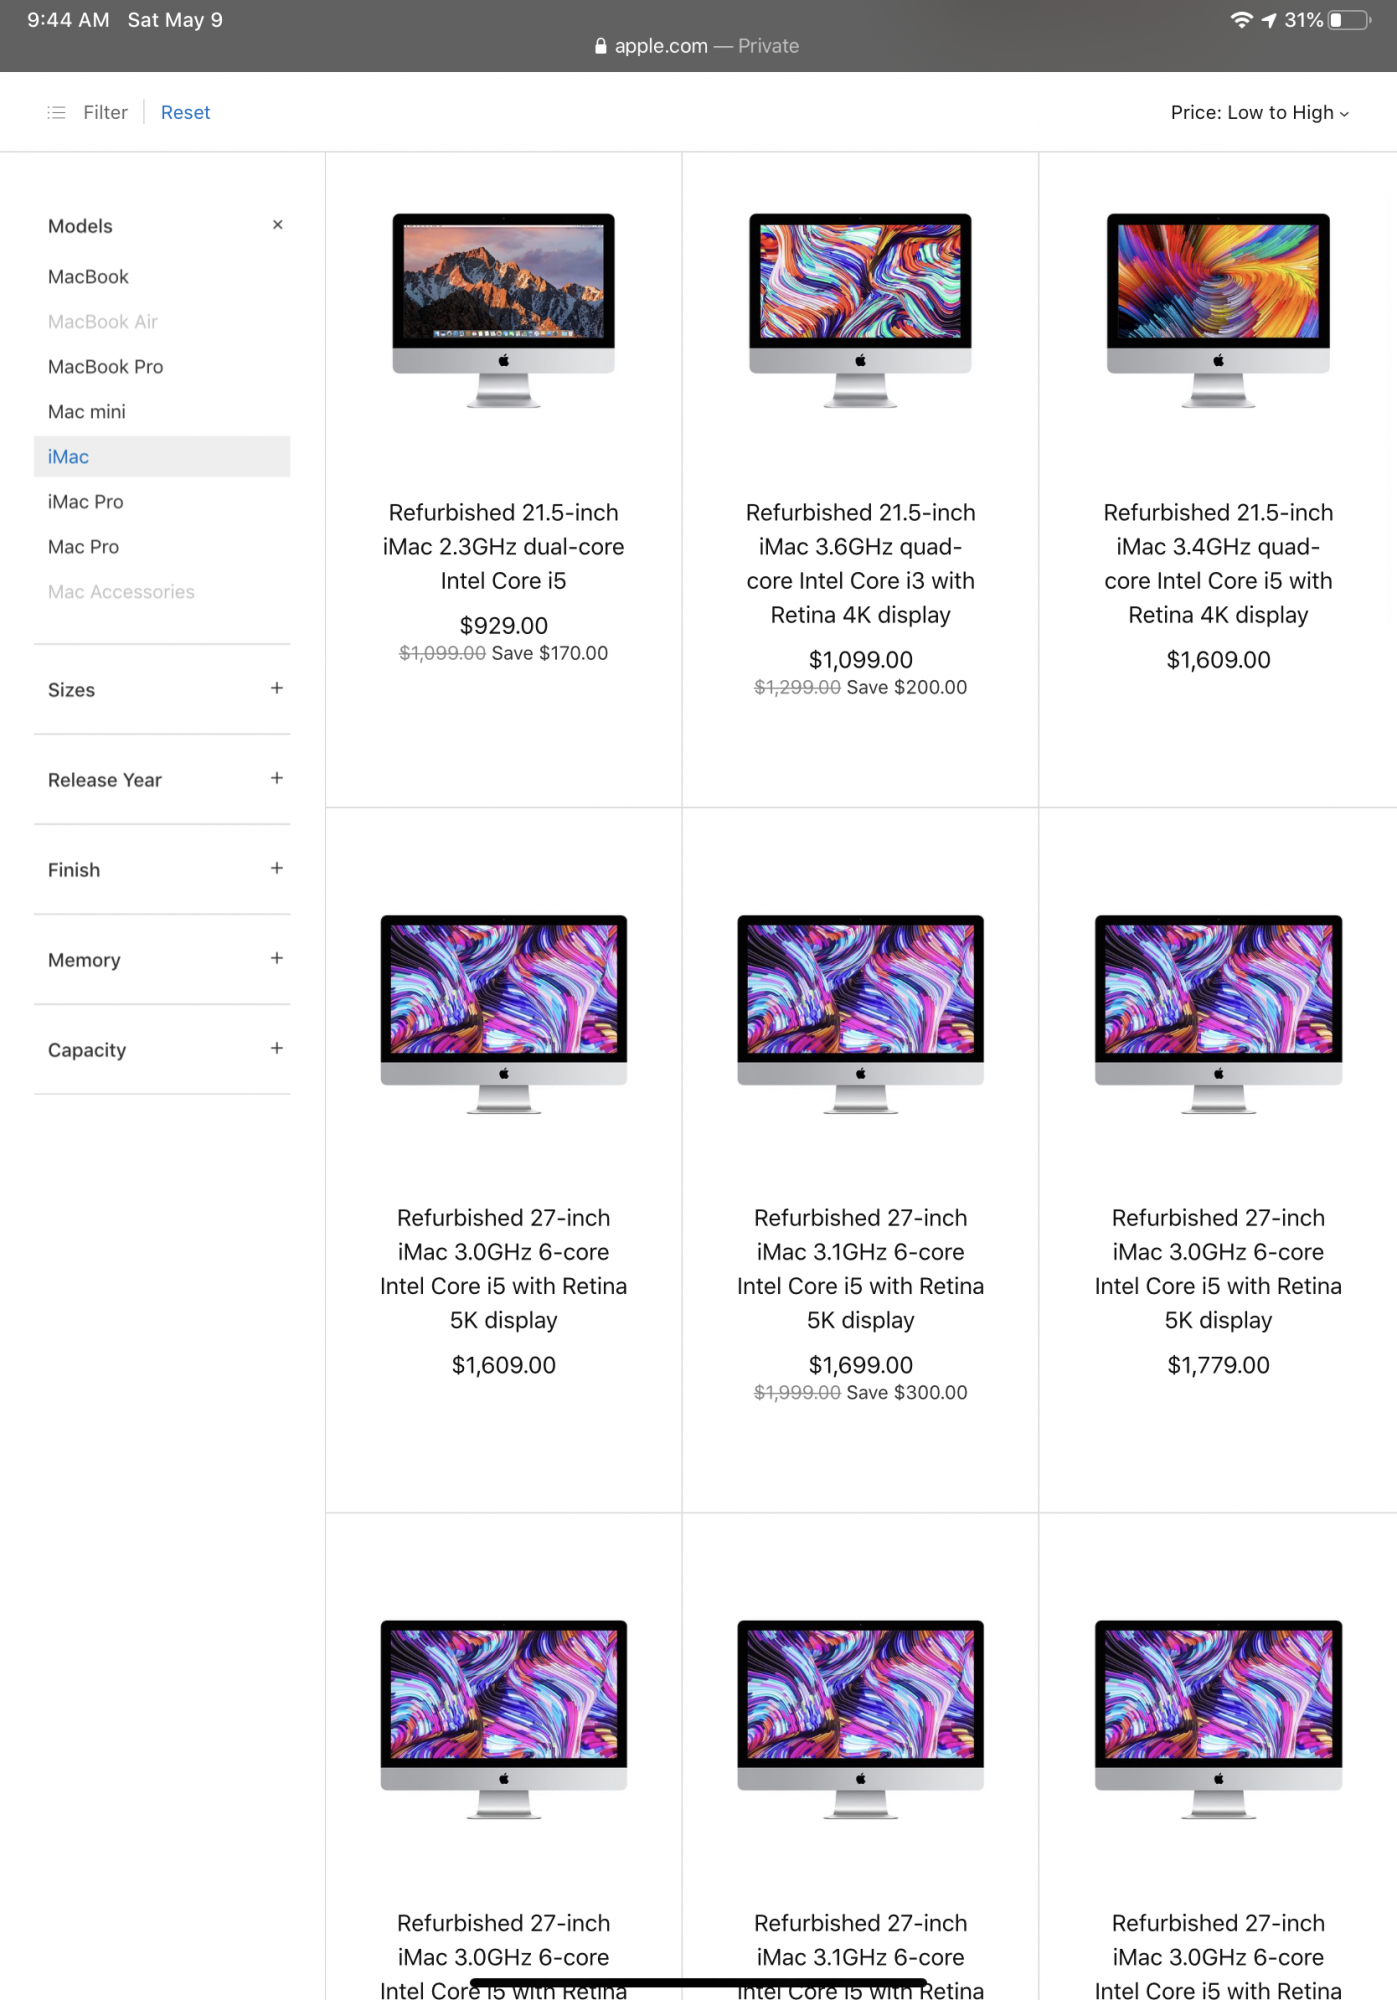Choose iMac Pro model filter
1397x2000 pixels.
85,502
